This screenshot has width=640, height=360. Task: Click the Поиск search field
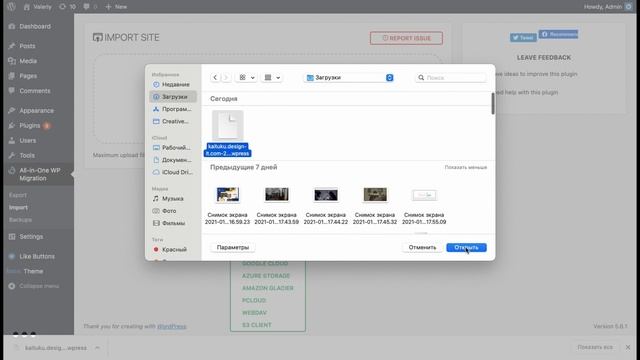point(451,78)
